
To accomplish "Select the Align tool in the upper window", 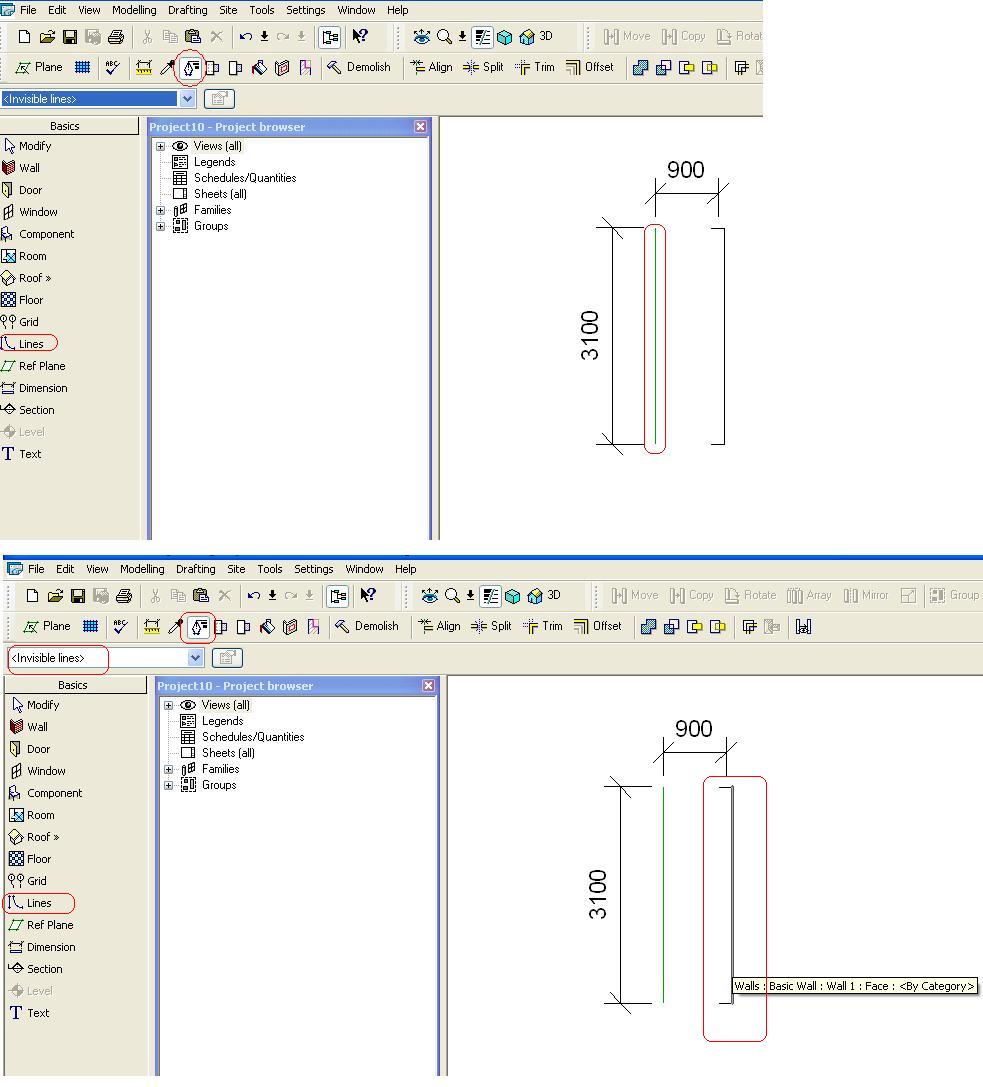I will coord(431,68).
